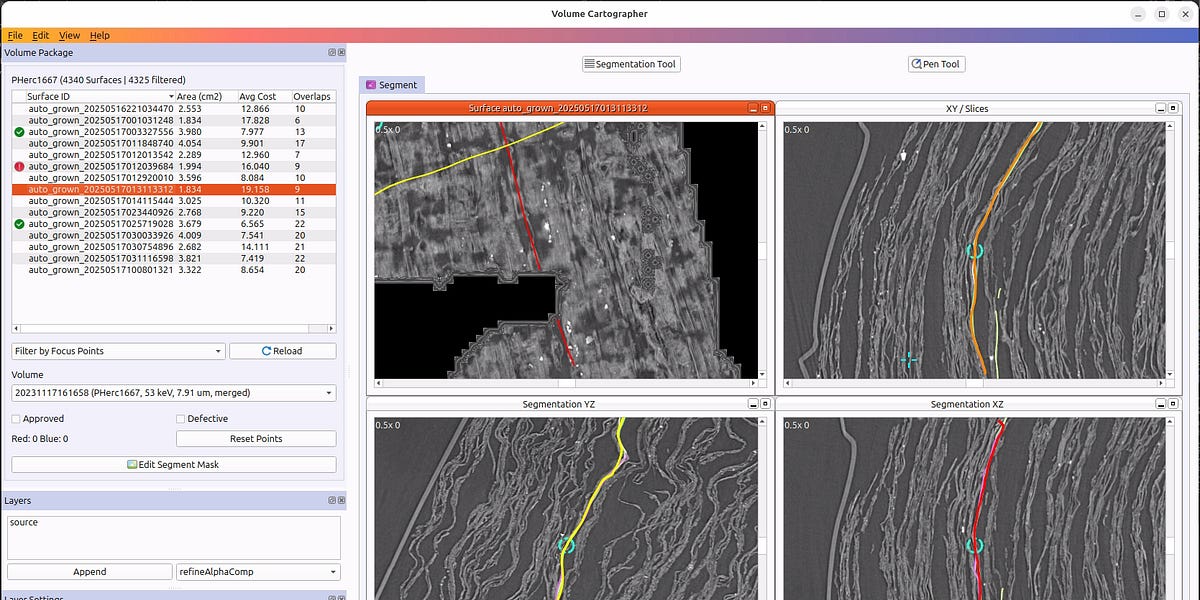Select surface auto_grown_20250517030033926
The height and width of the screenshot is (600, 1200).
[x=172, y=236]
